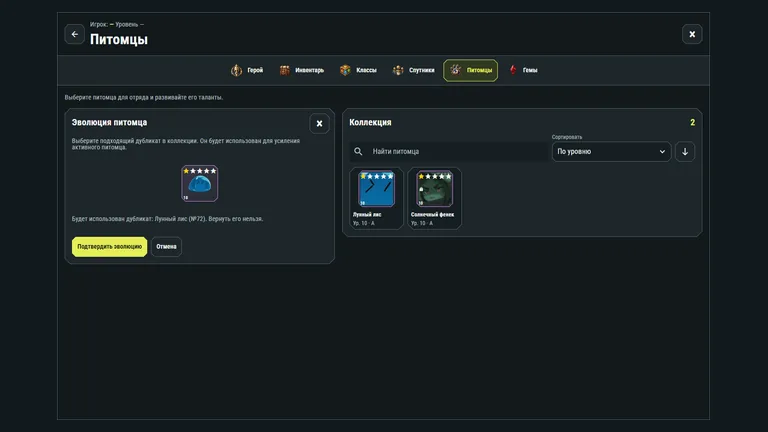Click the active blue pet icon
Viewport: 768px width, 432px height.
click(x=199, y=184)
